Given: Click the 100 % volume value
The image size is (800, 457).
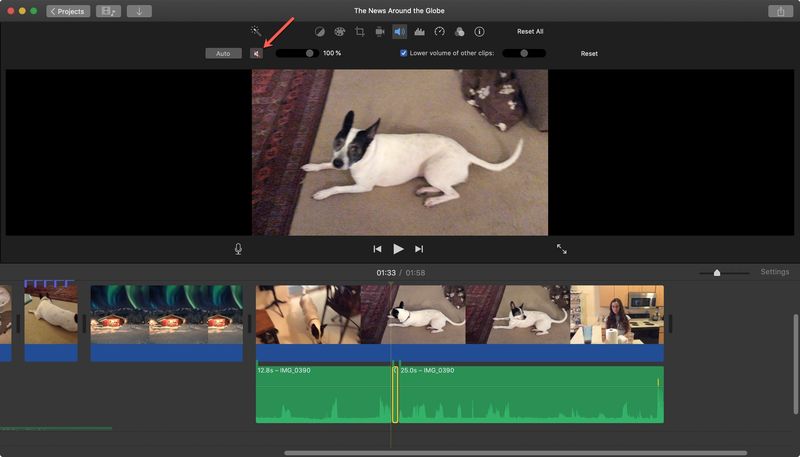Looking at the screenshot, I should click(x=332, y=53).
